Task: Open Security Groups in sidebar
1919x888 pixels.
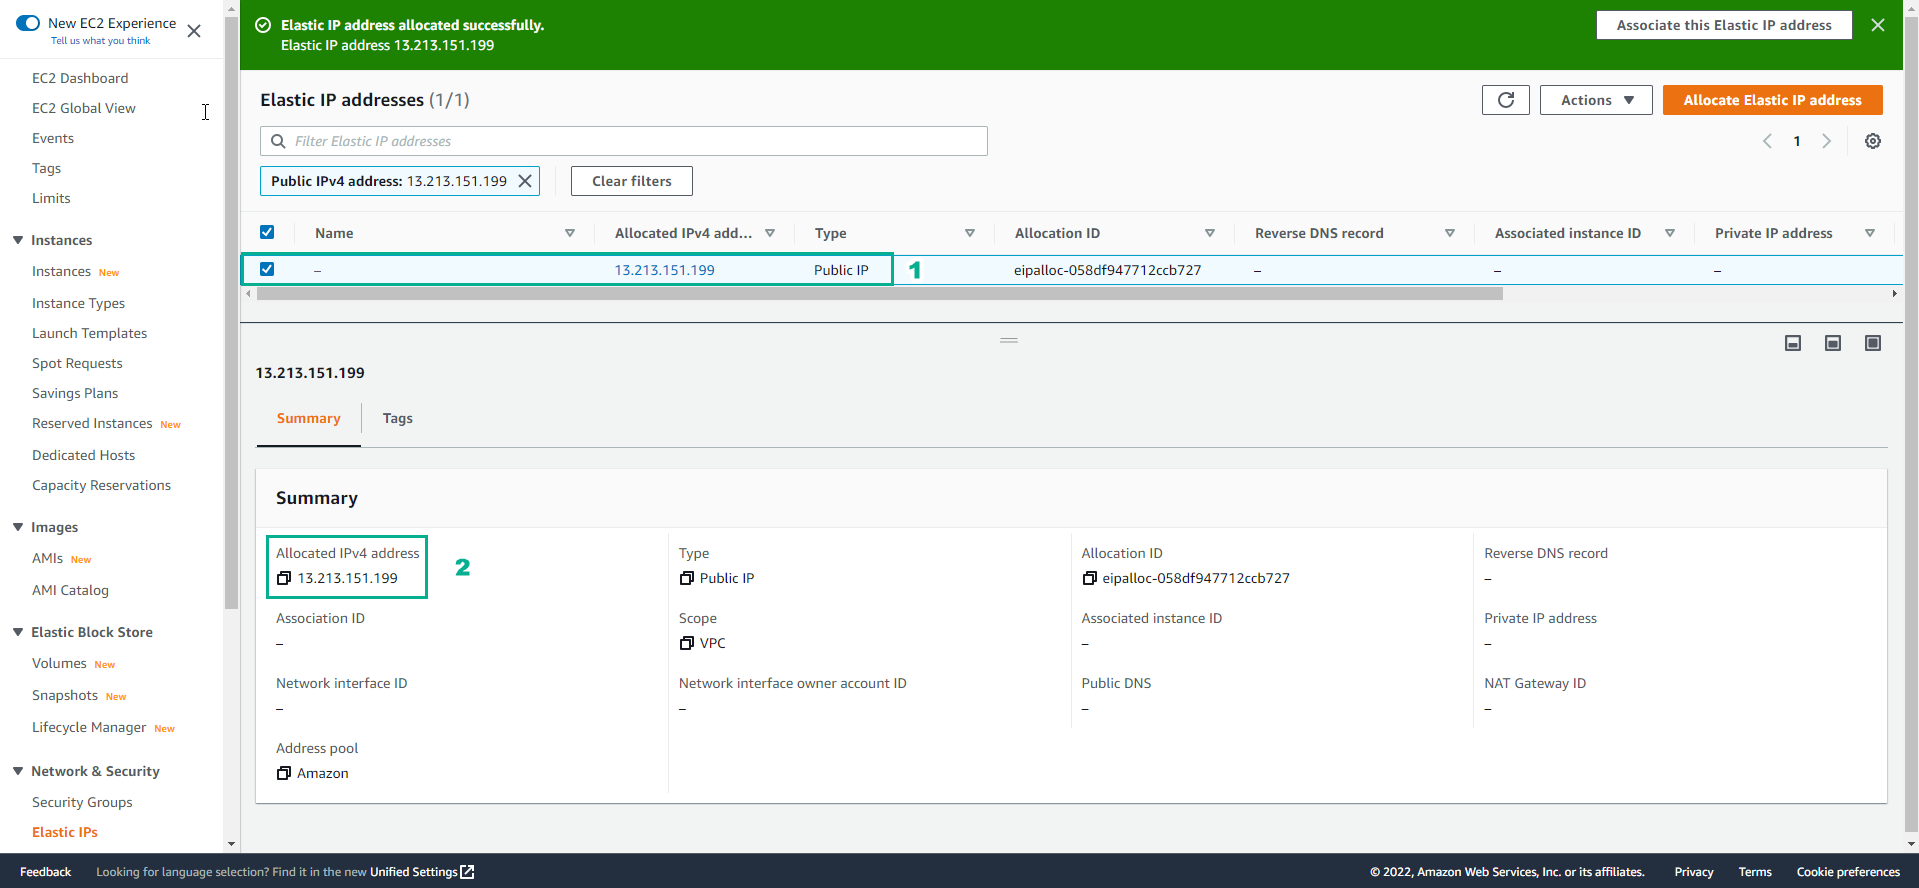Action: [x=82, y=802]
